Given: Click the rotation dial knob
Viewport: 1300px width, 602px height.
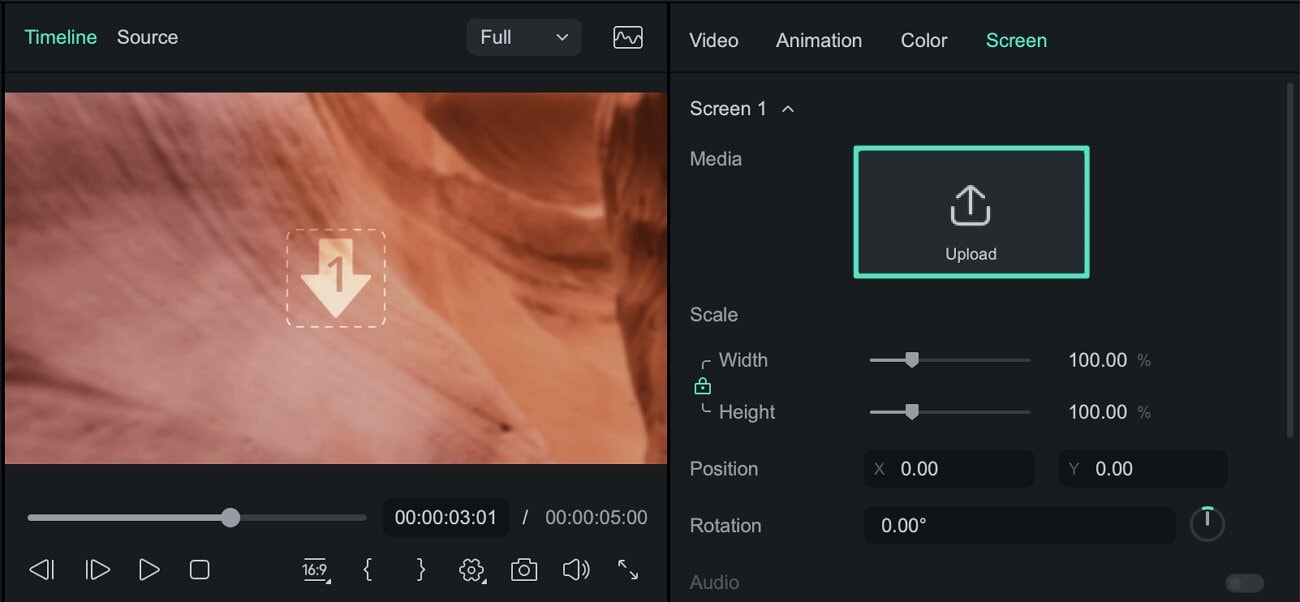Looking at the screenshot, I should point(1207,524).
